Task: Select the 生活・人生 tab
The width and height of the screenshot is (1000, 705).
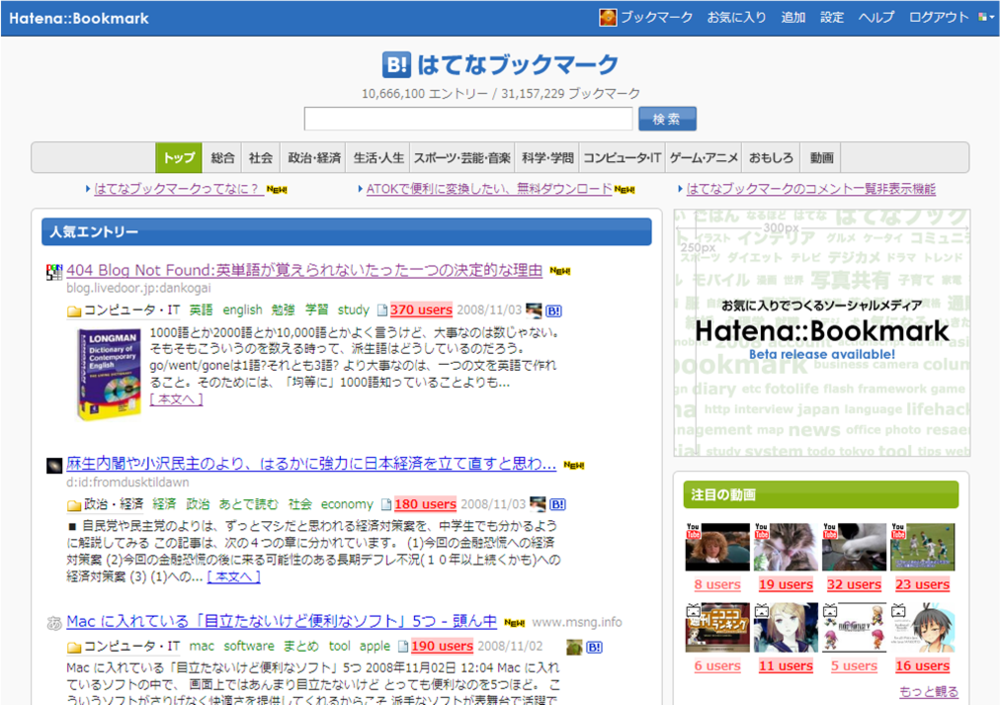Action: [x=378, y=158]
